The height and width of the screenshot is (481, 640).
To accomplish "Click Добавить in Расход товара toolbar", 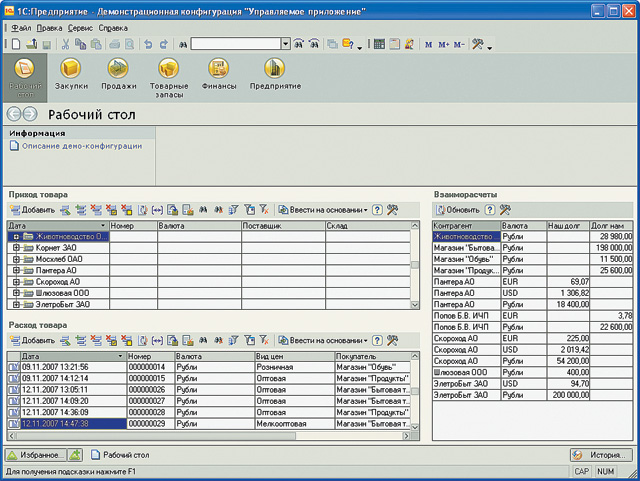I will pos(32,341).
